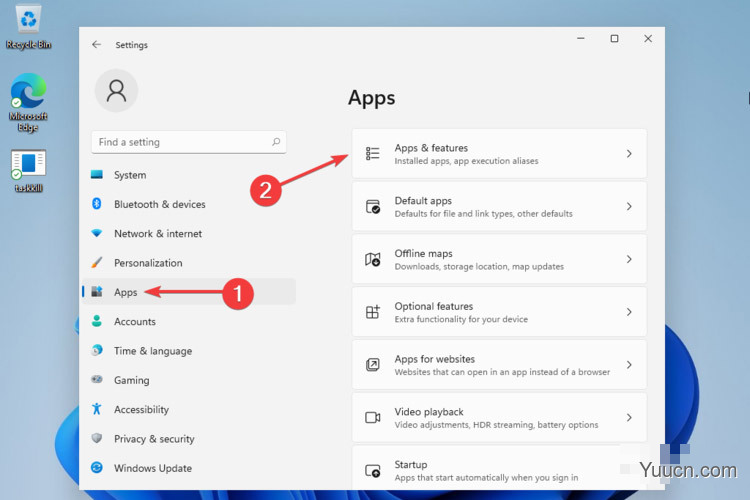Select the Recycle Bin desktop icon

(29, 26)
